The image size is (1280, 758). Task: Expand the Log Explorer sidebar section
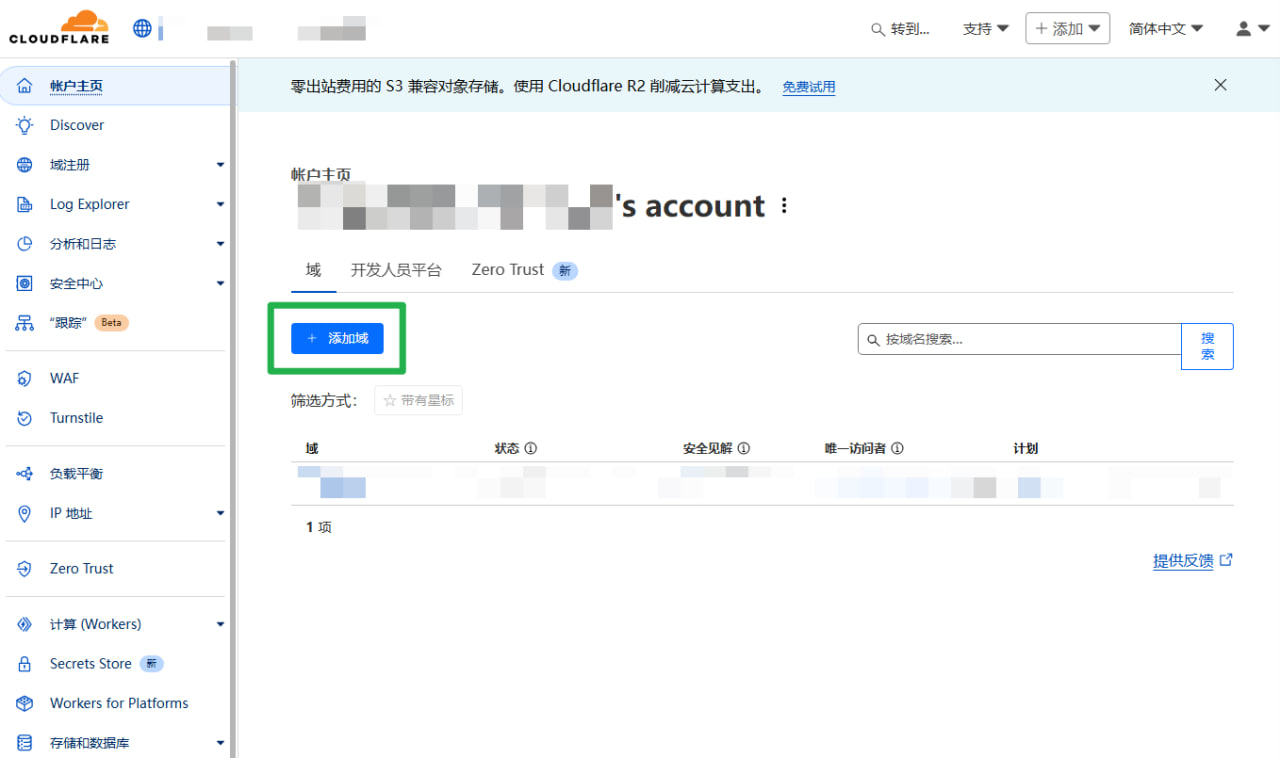tap(220, 204)
